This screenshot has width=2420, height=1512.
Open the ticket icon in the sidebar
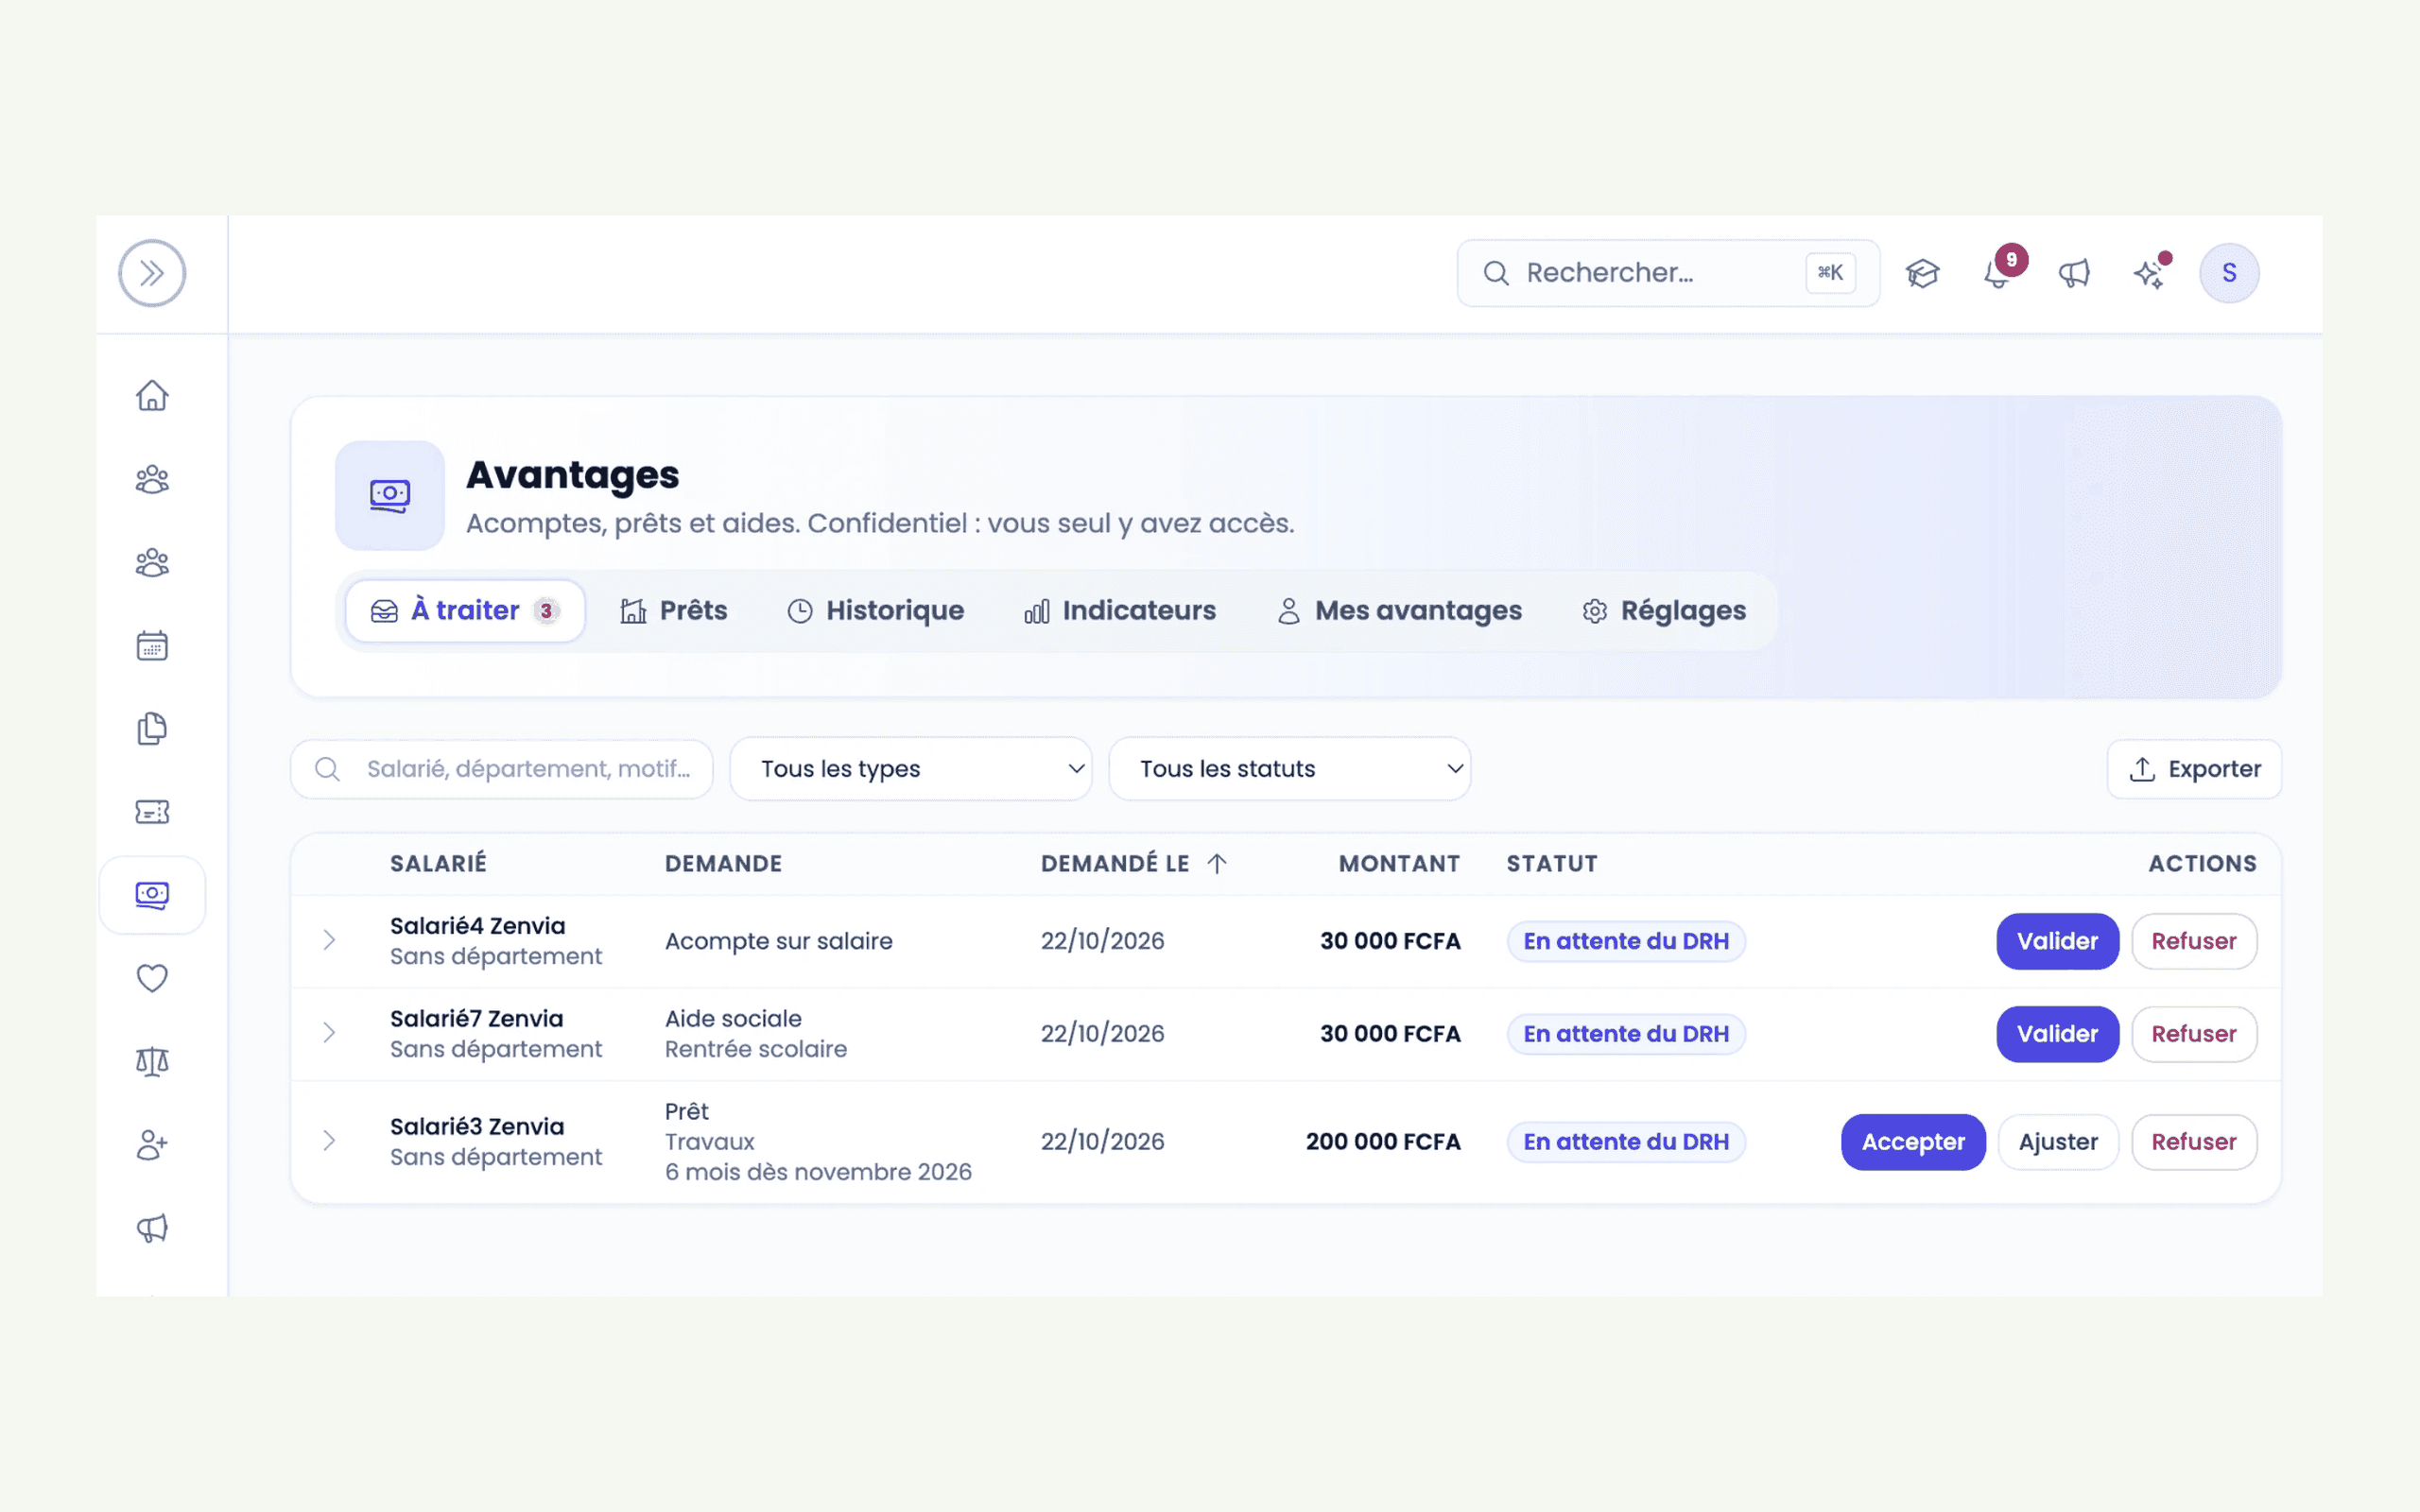tap(152, 812)
